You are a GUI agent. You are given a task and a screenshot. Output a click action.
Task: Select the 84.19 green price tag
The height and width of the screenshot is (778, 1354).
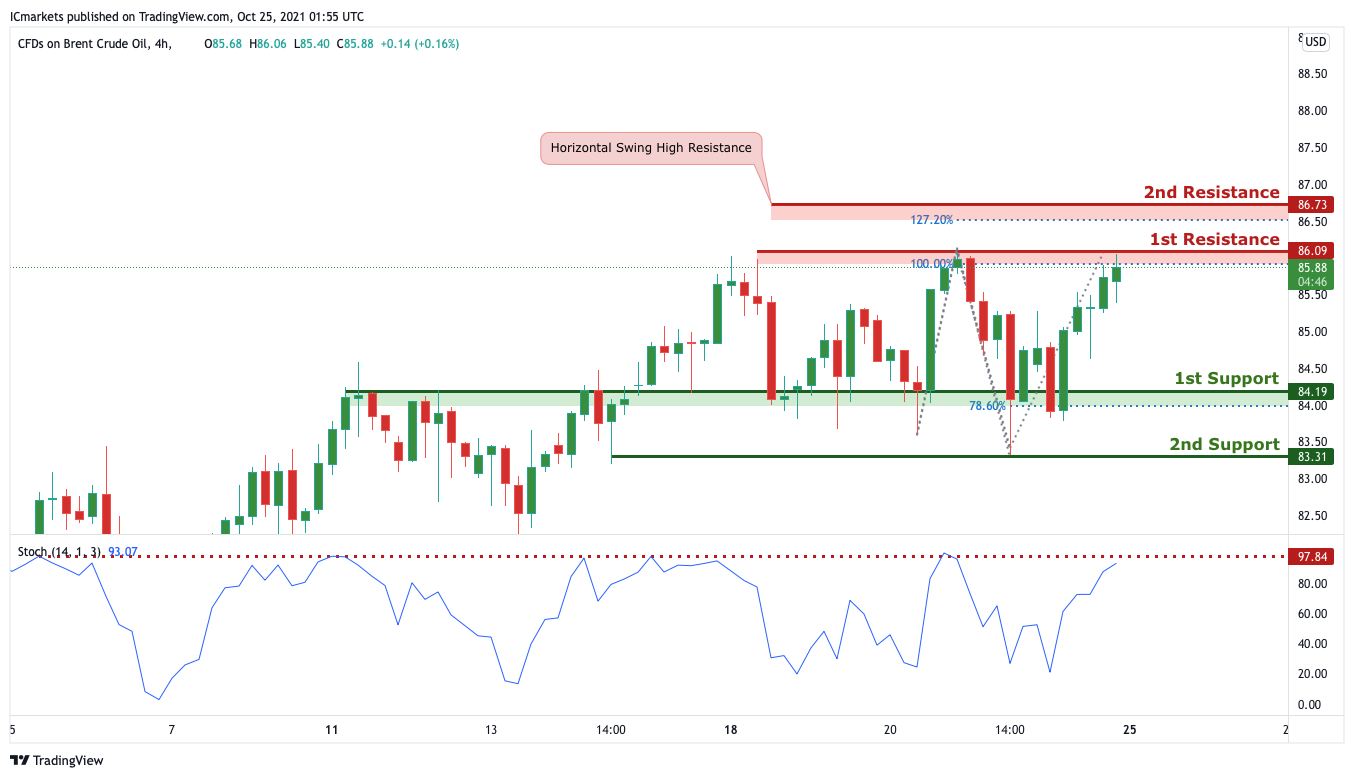1312,391
